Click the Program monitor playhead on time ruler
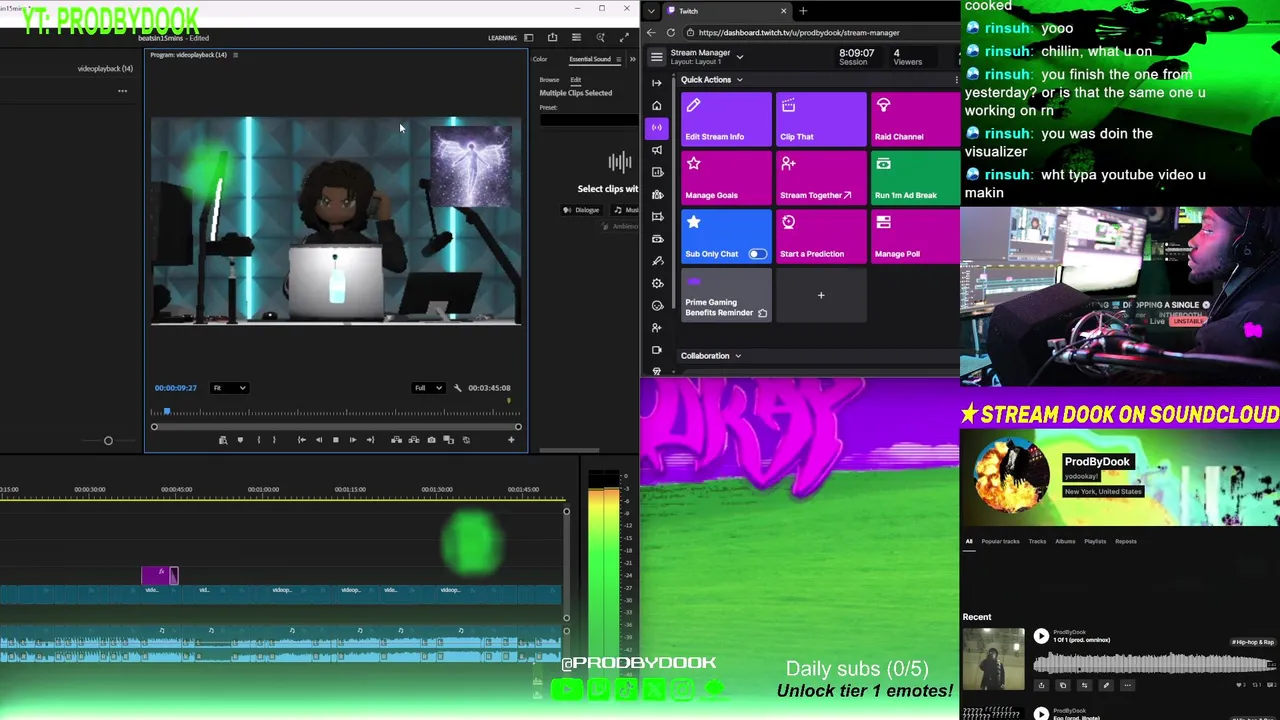This screenshot has width=1280, height=720. [x=167, y=411]
